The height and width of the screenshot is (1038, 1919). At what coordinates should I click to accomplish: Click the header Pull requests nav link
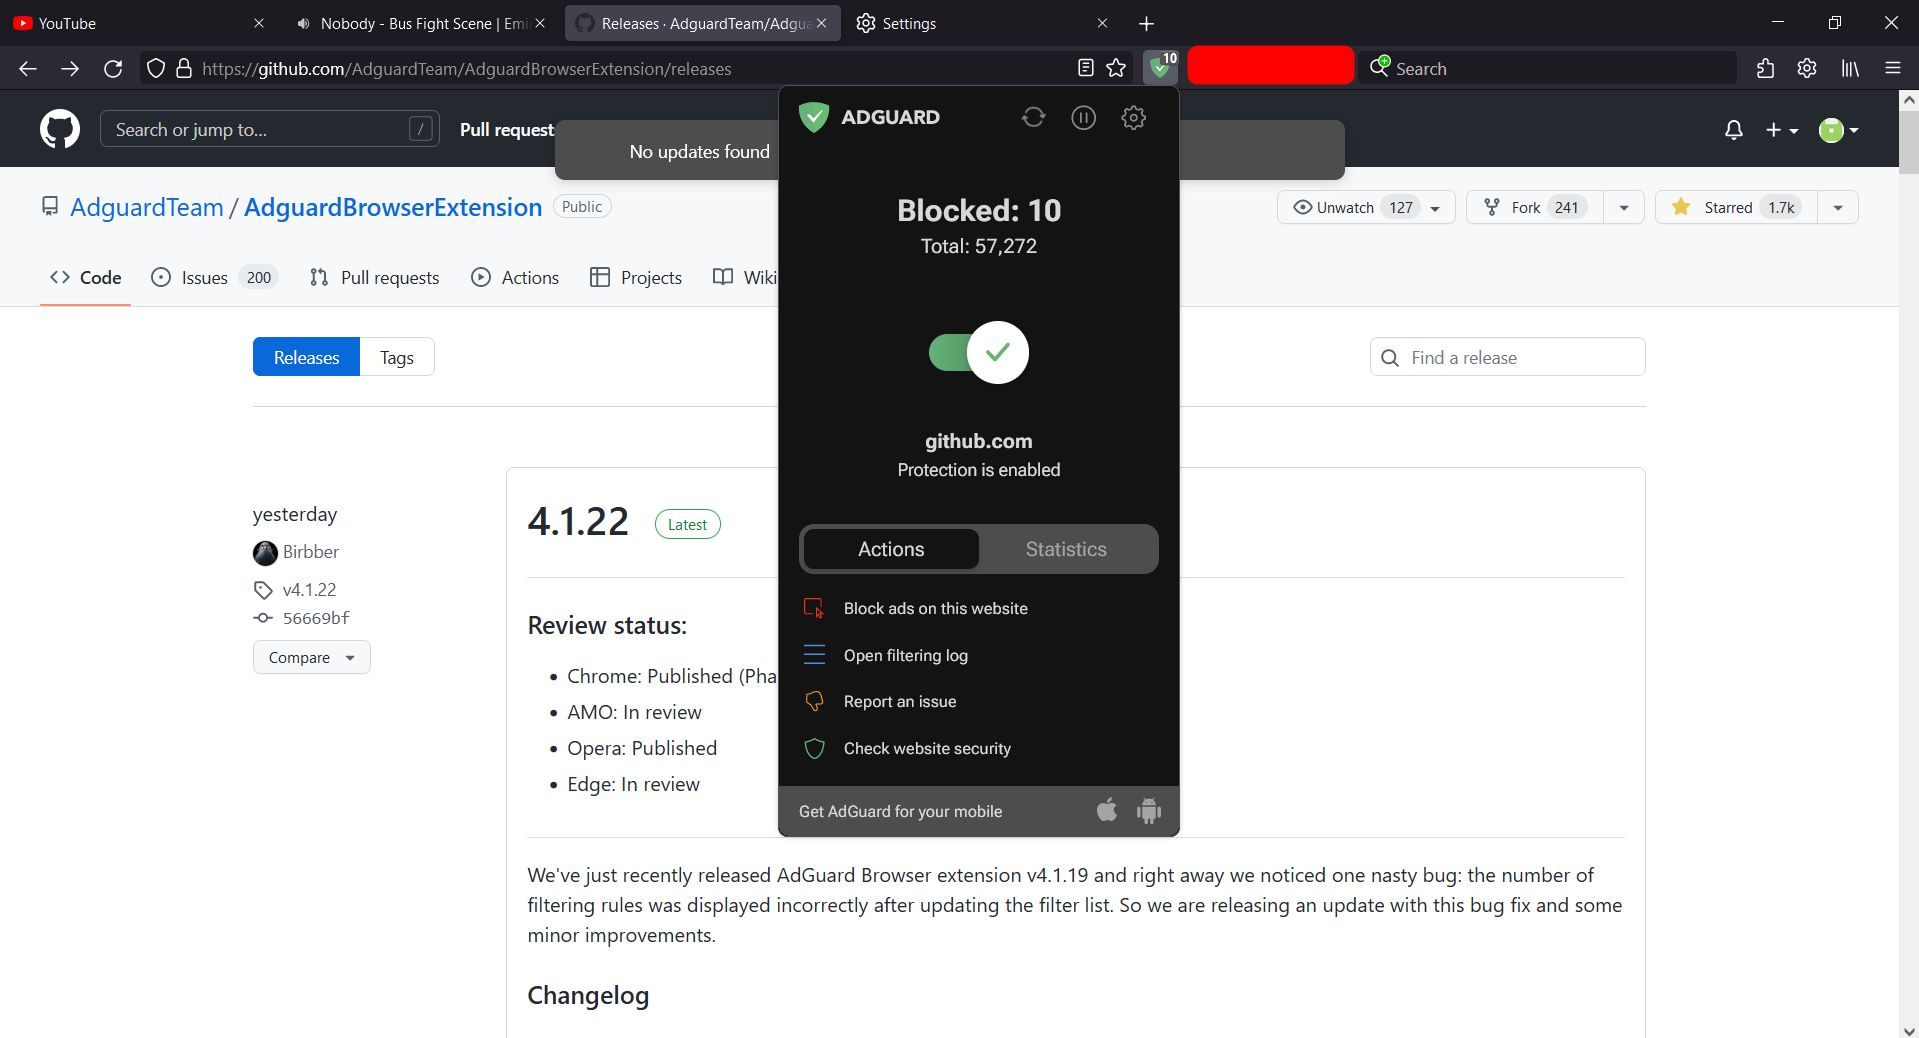(x=507, y=129)
